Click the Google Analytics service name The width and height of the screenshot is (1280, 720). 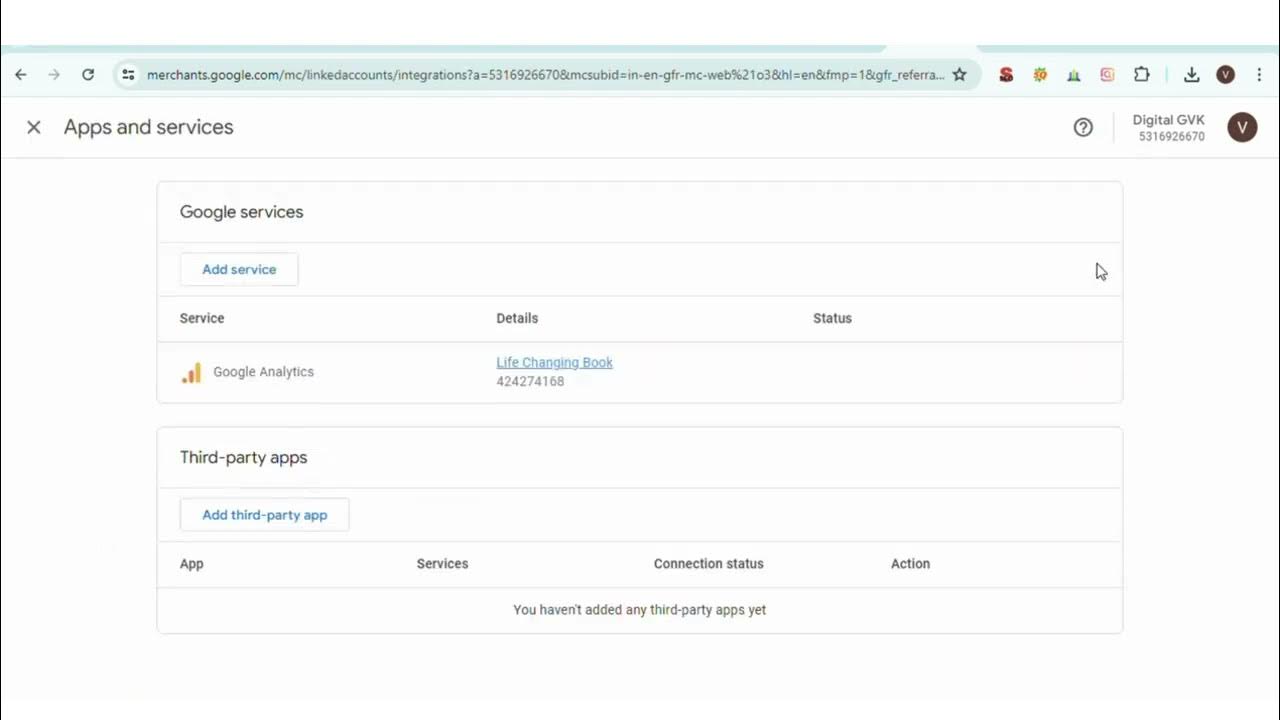263,372
